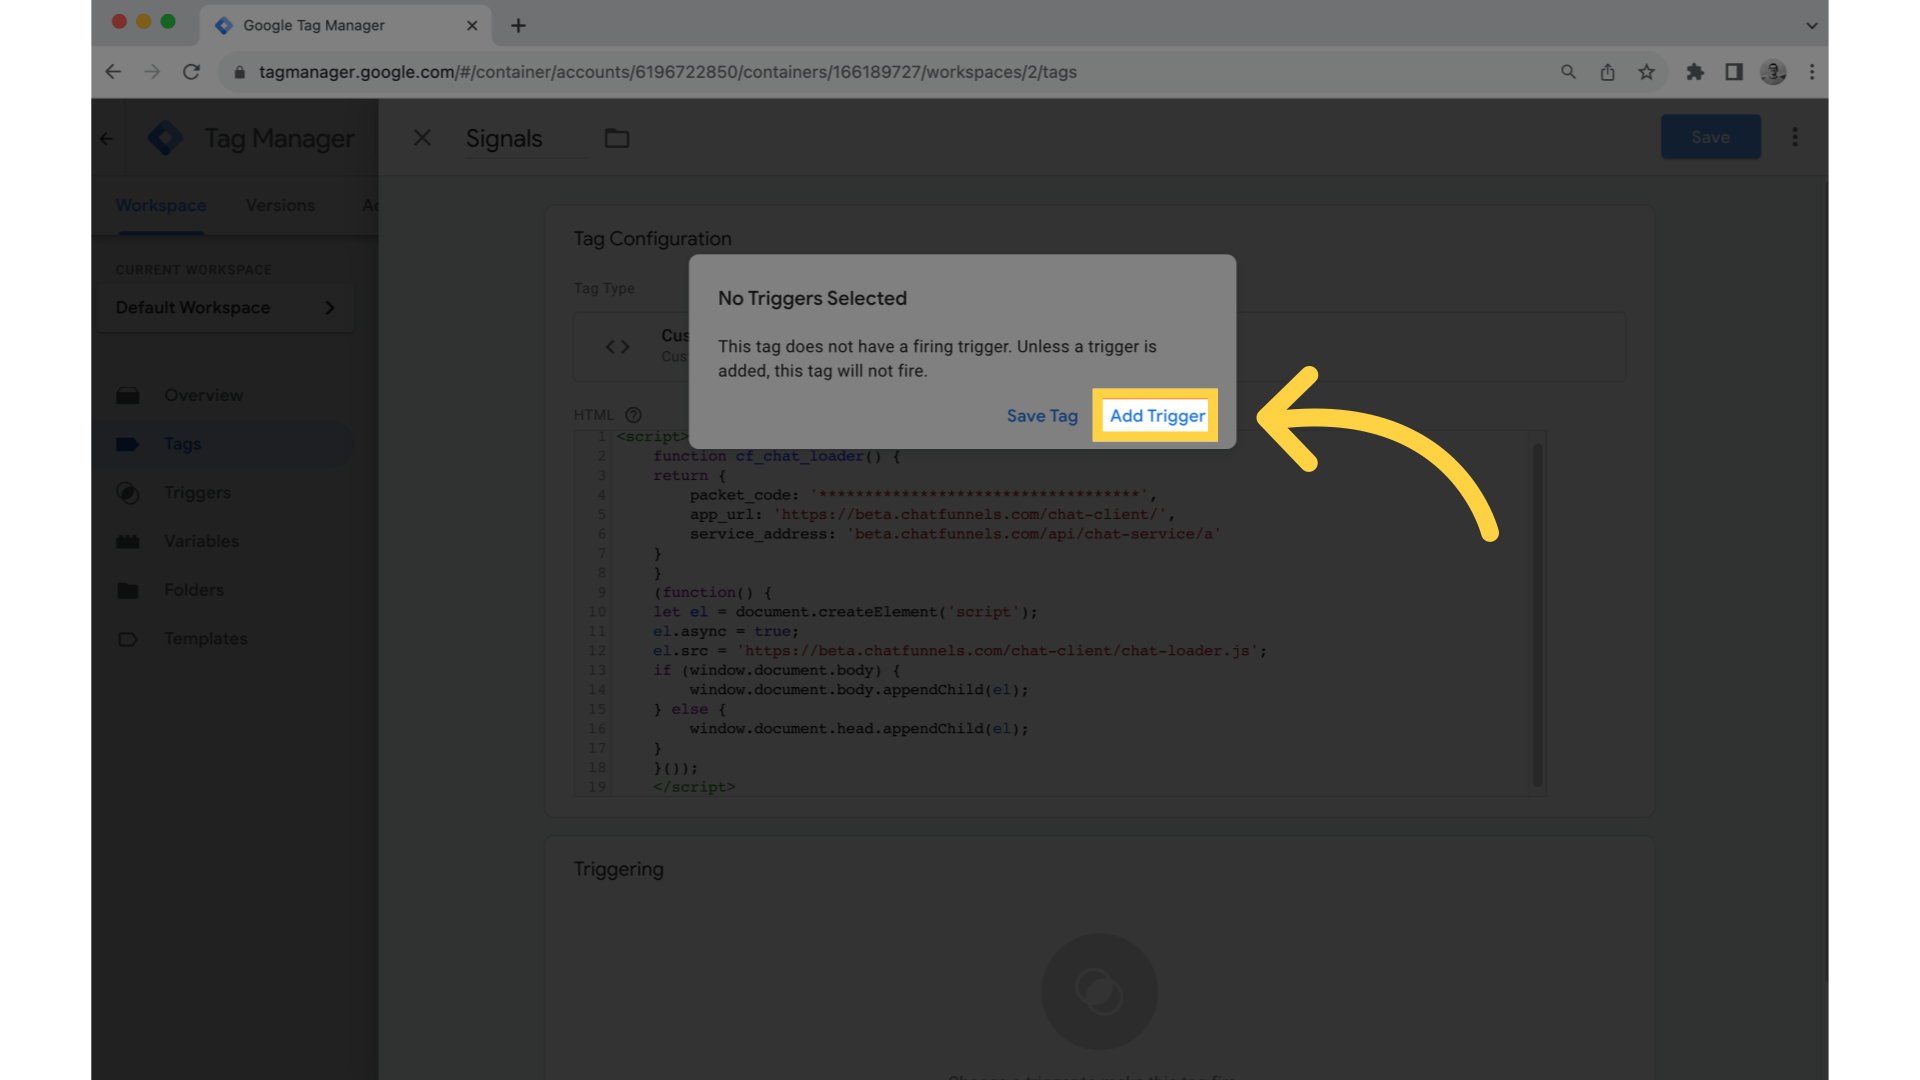Select the Workspace tab

[x=161, y=204]
